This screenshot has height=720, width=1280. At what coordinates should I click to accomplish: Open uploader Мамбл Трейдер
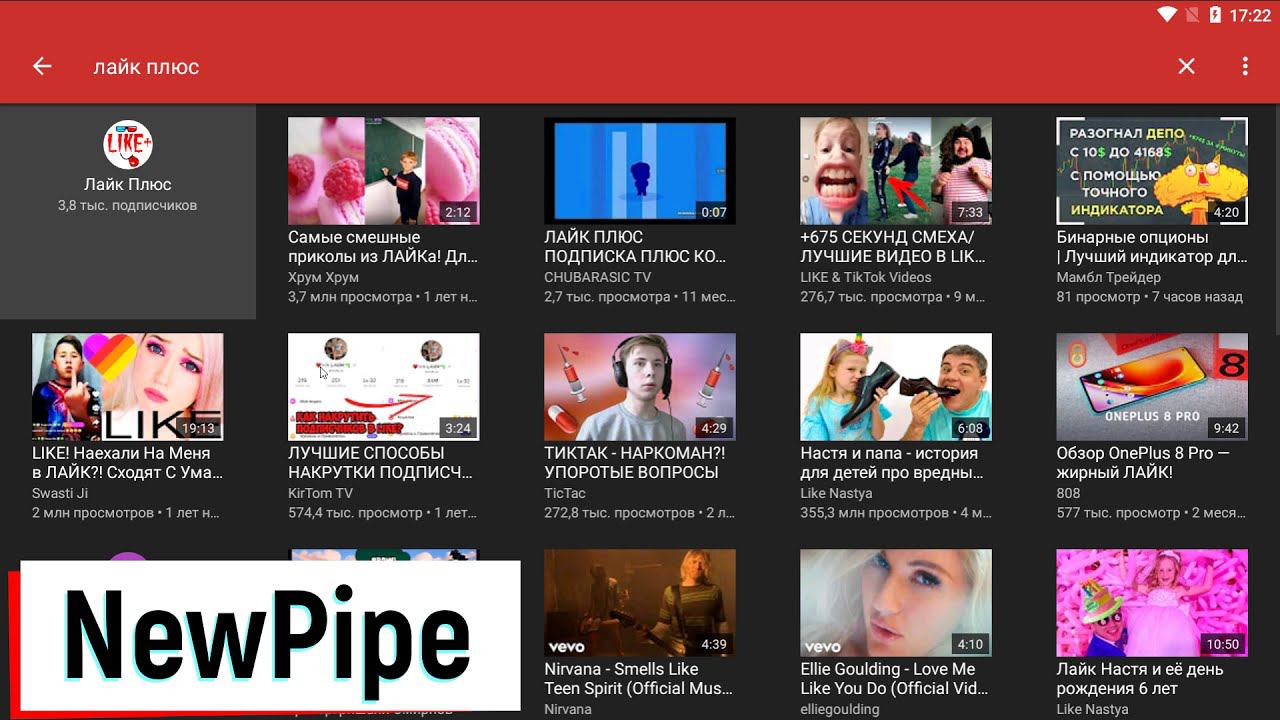(x=1109, y=277)
